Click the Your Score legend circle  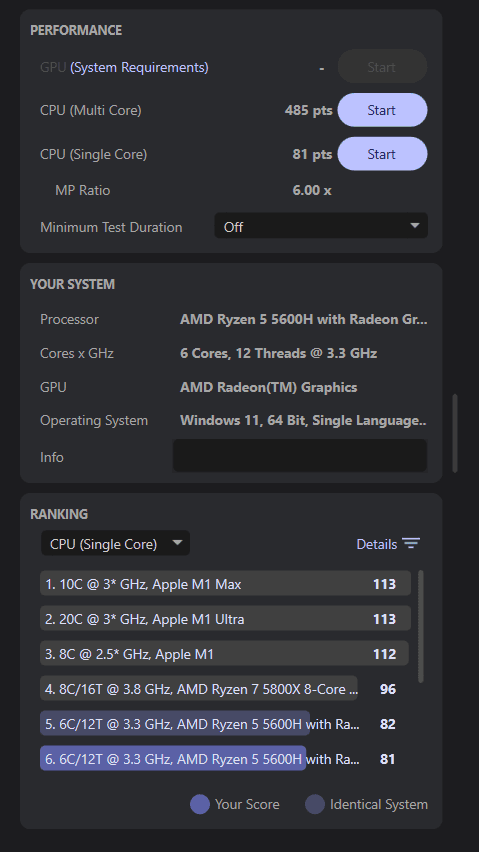(x=200, y=804)
